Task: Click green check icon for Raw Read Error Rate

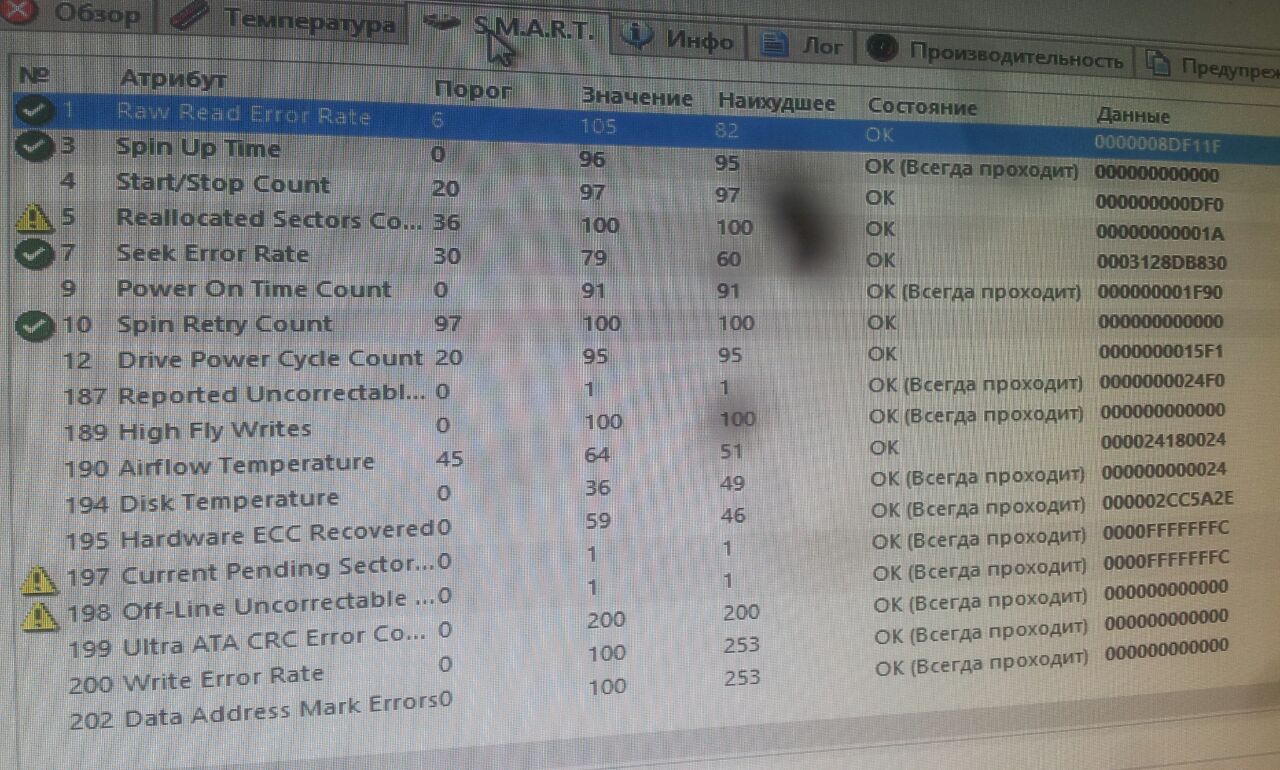Action: (35, 109)
